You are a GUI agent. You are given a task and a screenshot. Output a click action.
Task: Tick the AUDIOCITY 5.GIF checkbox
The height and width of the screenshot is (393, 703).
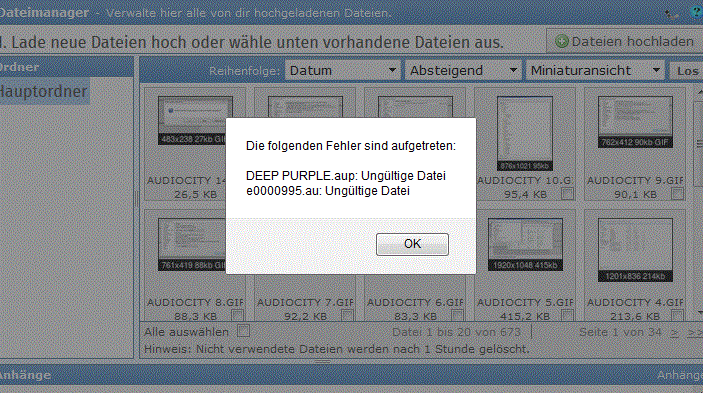567,315
